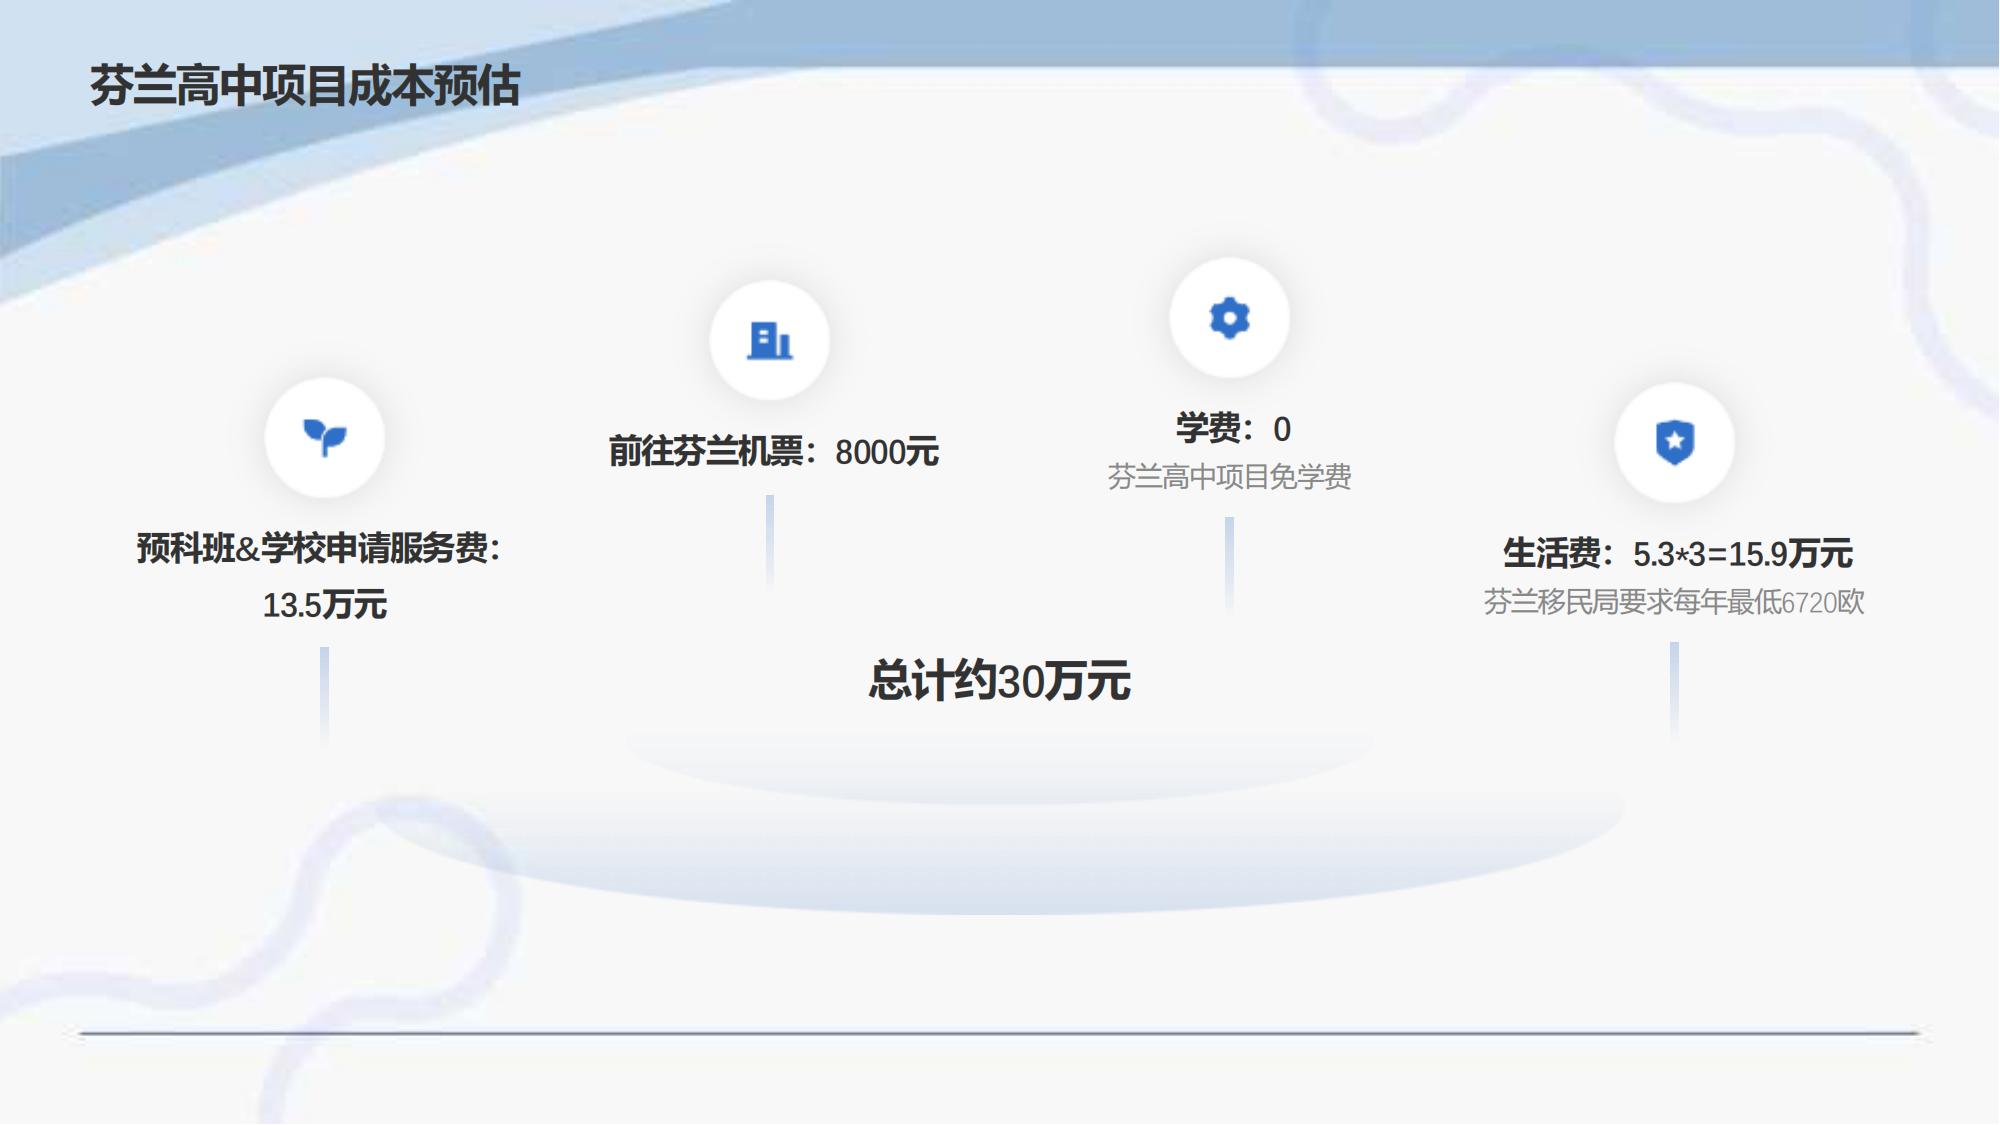This screenshot has height=1125, width=2000.
Task: Click the sprout leaf icon circle
Action: 324,437
